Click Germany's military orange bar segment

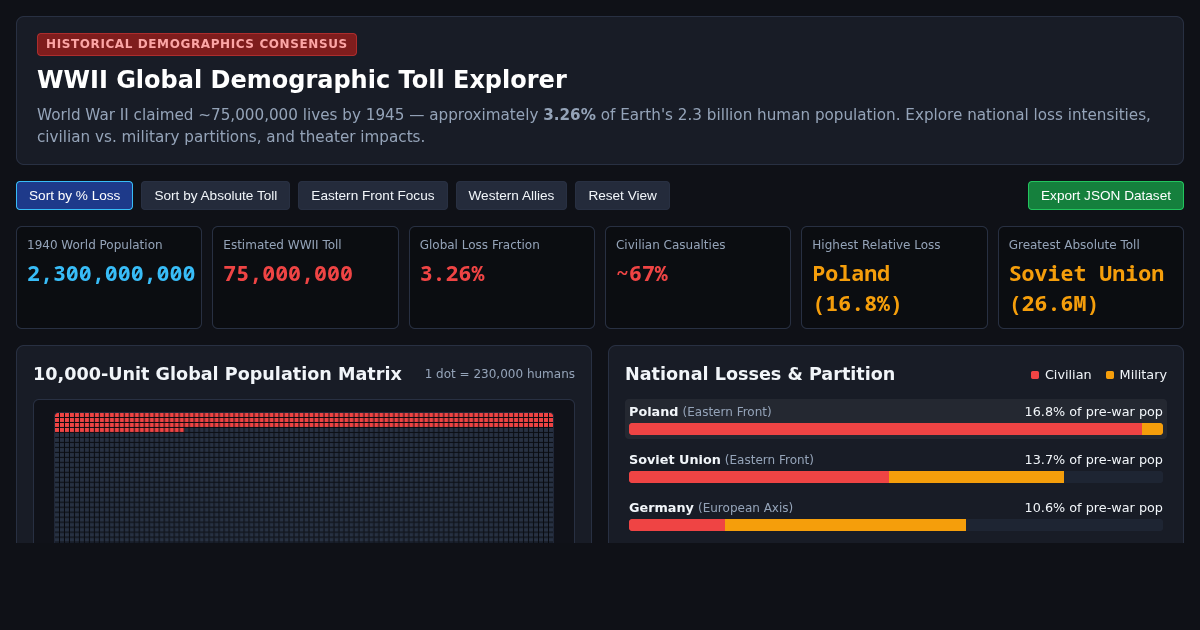[x=845, y=525]
